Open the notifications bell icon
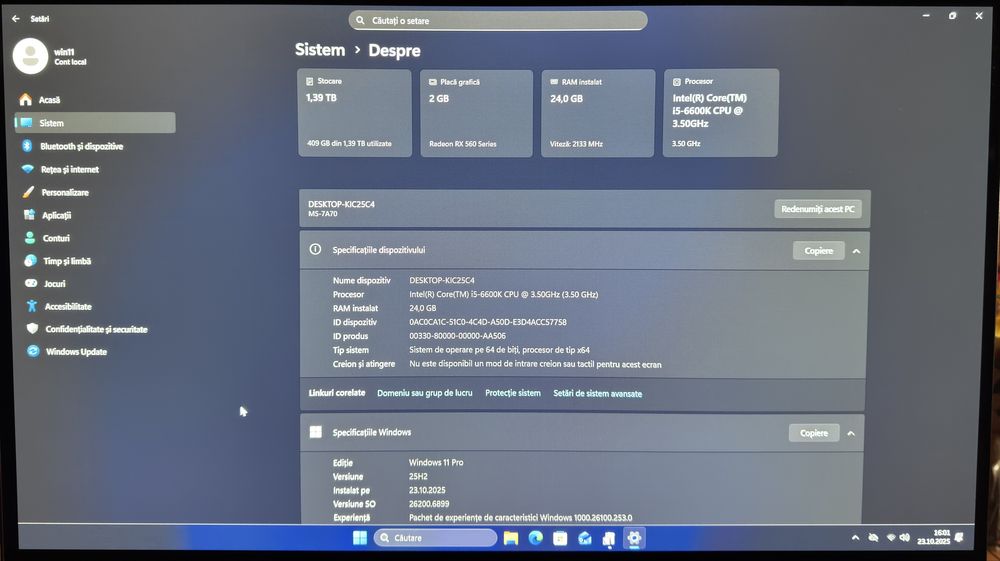The image size is (1000, 561). click(959, 537)
